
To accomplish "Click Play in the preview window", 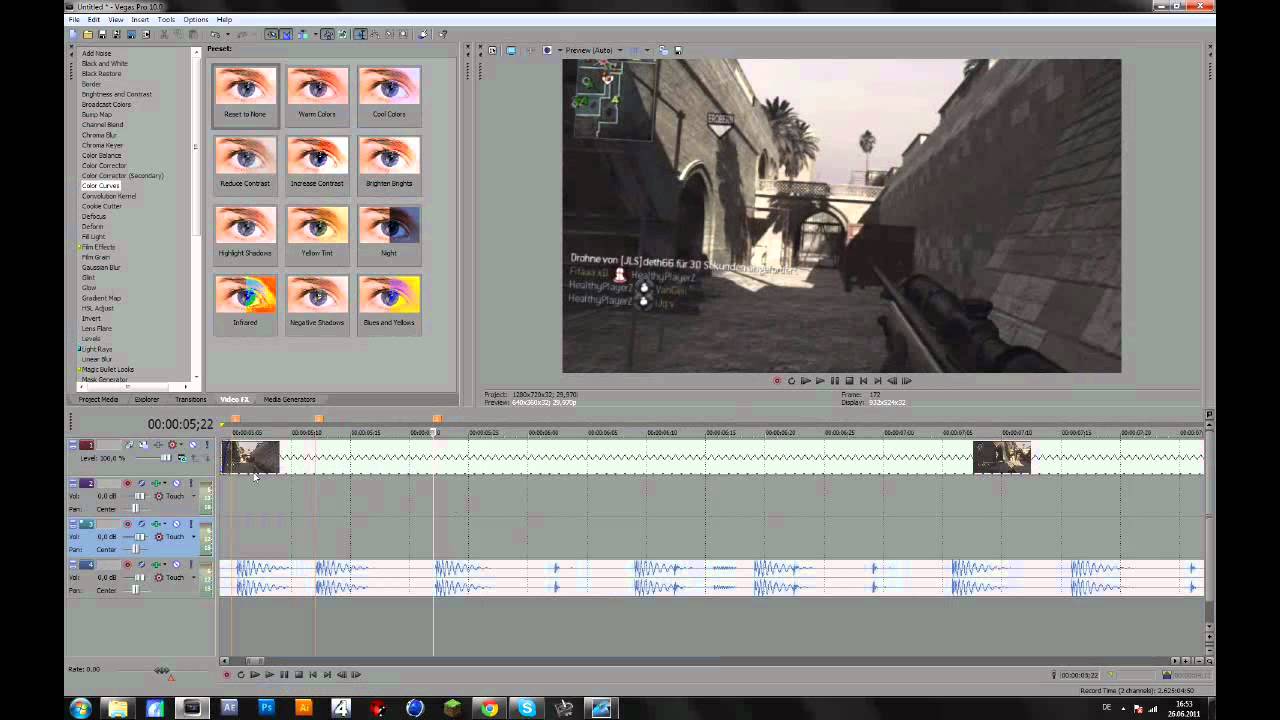I will (x=820, y=380).
